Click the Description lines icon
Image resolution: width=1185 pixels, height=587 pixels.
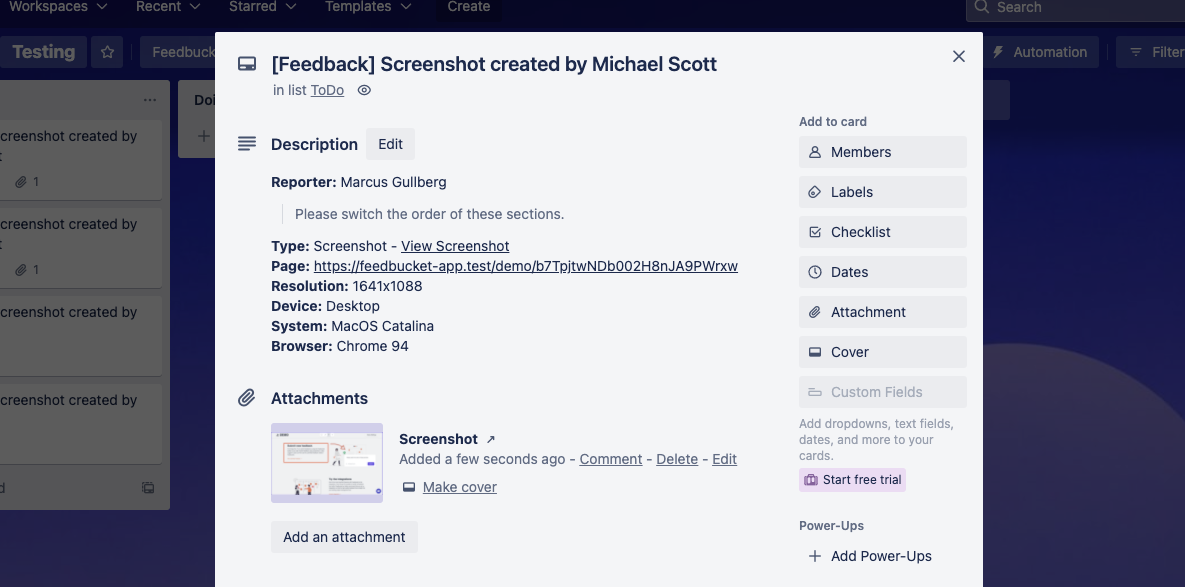[246, 144]
